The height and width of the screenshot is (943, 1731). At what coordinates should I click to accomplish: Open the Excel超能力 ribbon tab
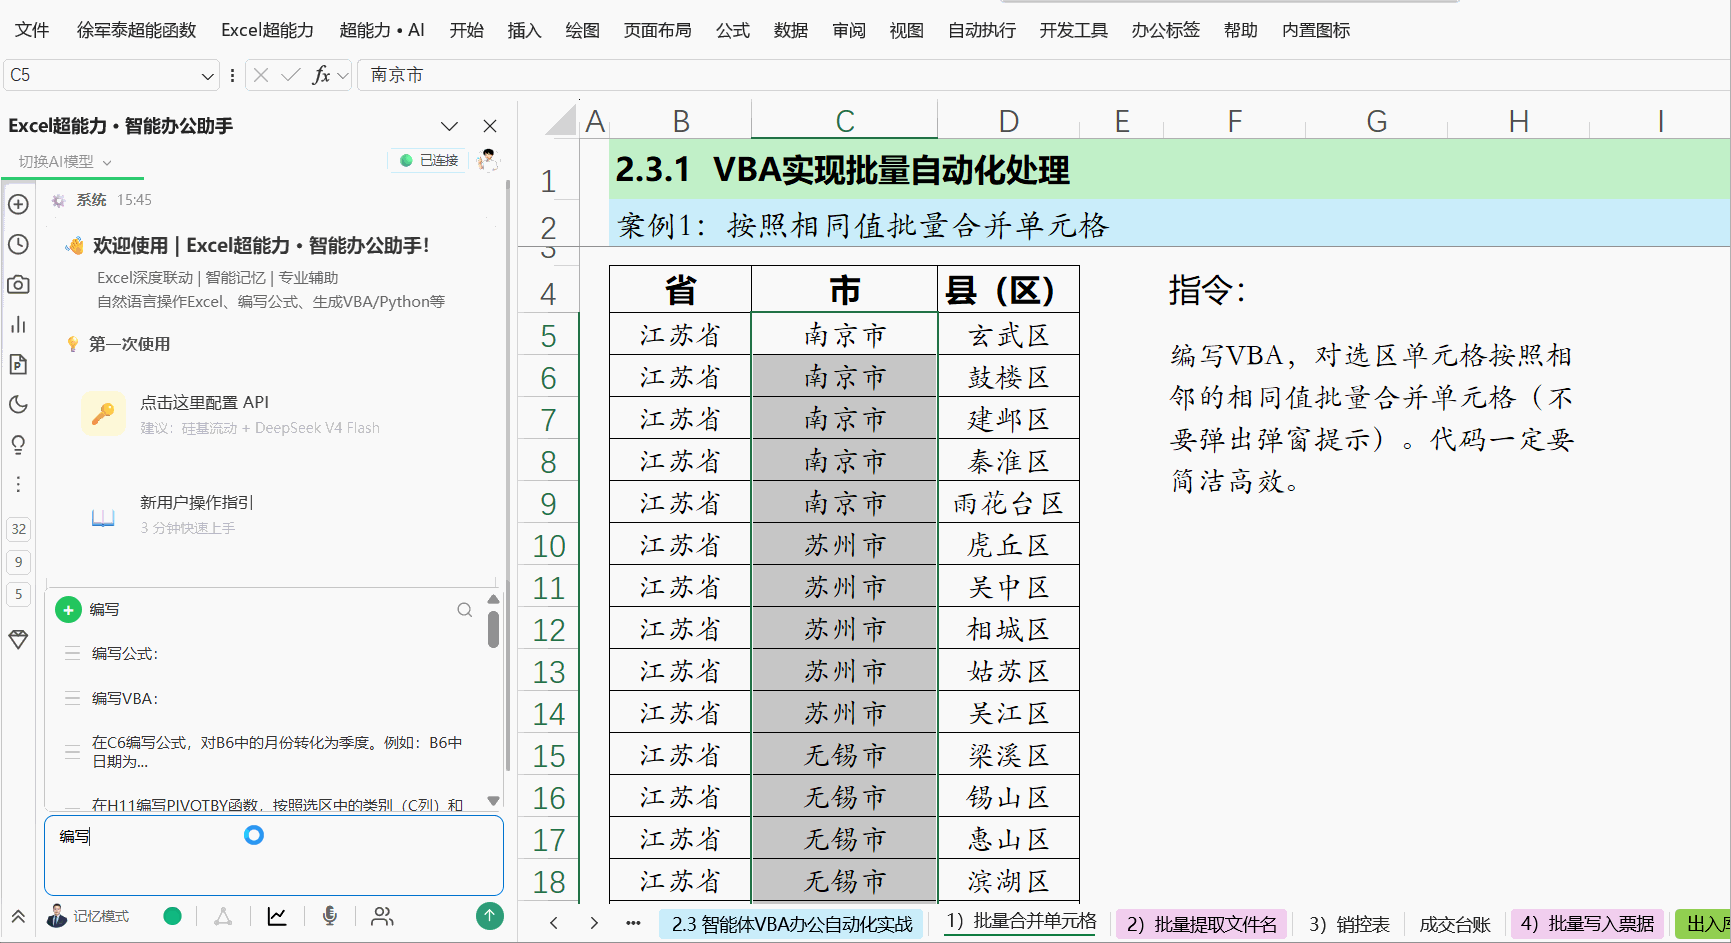(x=267, y=30)
